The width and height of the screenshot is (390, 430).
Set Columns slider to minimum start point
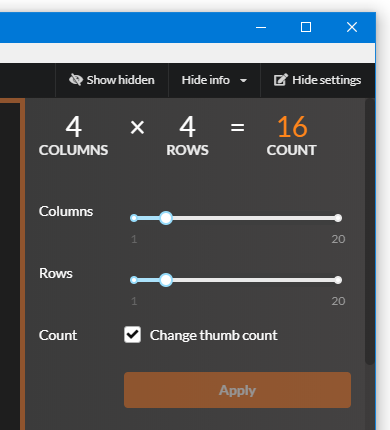(134, 218)
